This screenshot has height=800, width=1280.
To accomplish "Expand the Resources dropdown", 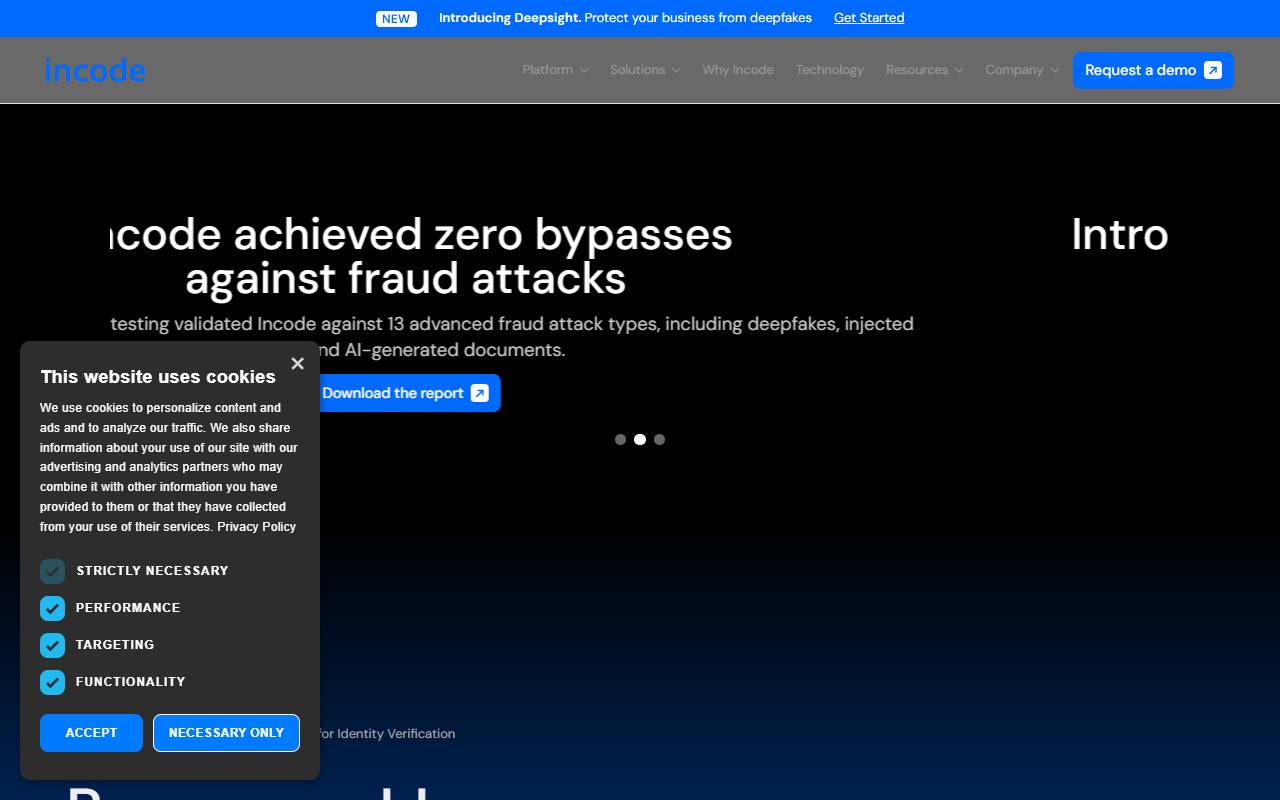I will pos(924,70).
